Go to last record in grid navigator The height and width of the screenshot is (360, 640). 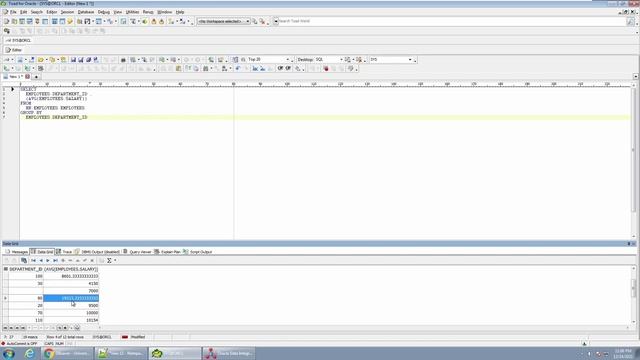(55, 260)
